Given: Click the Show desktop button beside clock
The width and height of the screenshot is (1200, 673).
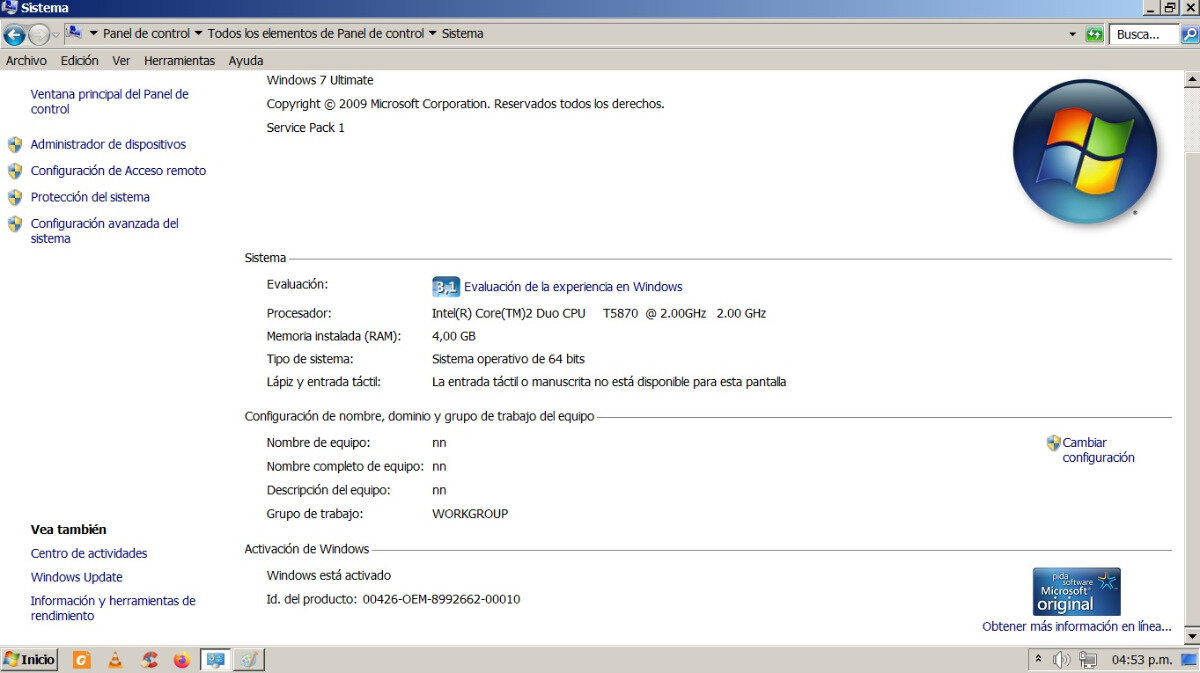Looking at the screenshot, I should coord(1189,660).
